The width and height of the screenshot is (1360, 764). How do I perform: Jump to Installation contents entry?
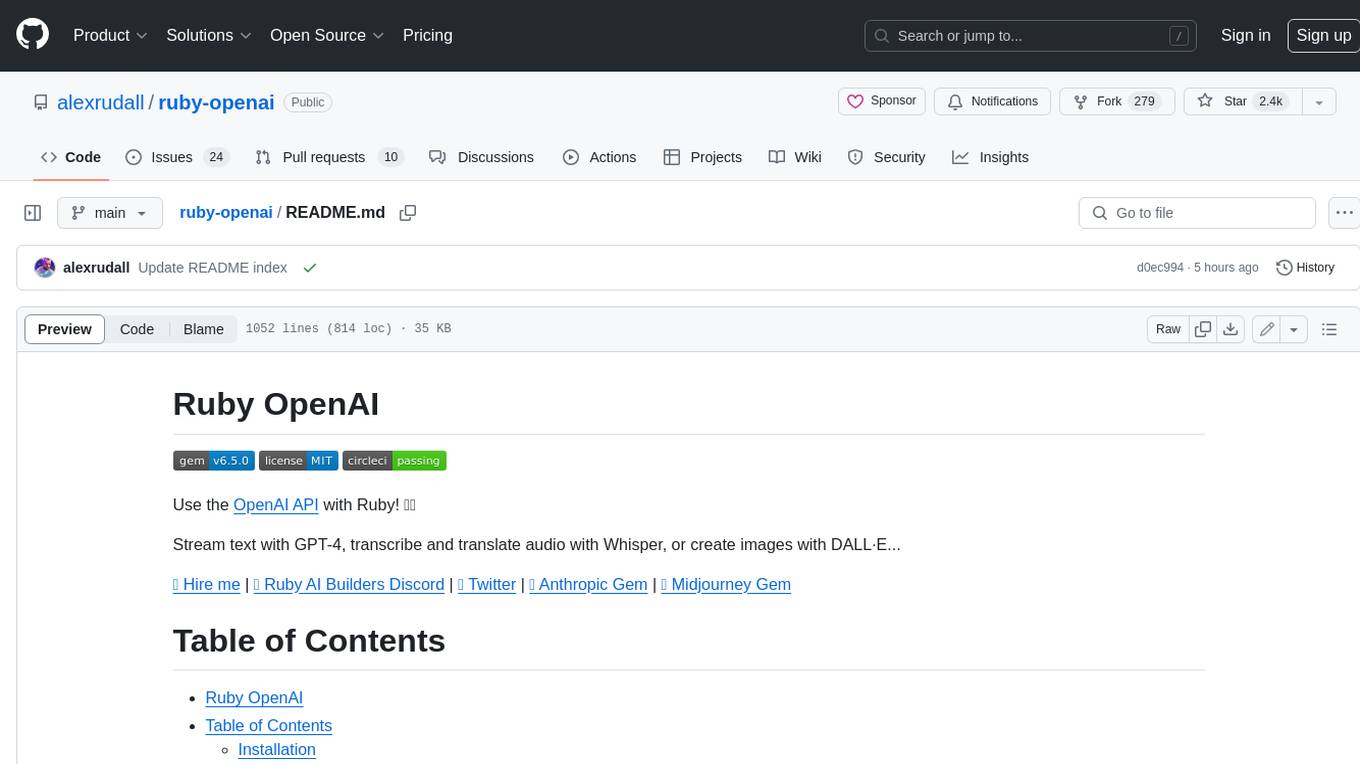[277, 750]
